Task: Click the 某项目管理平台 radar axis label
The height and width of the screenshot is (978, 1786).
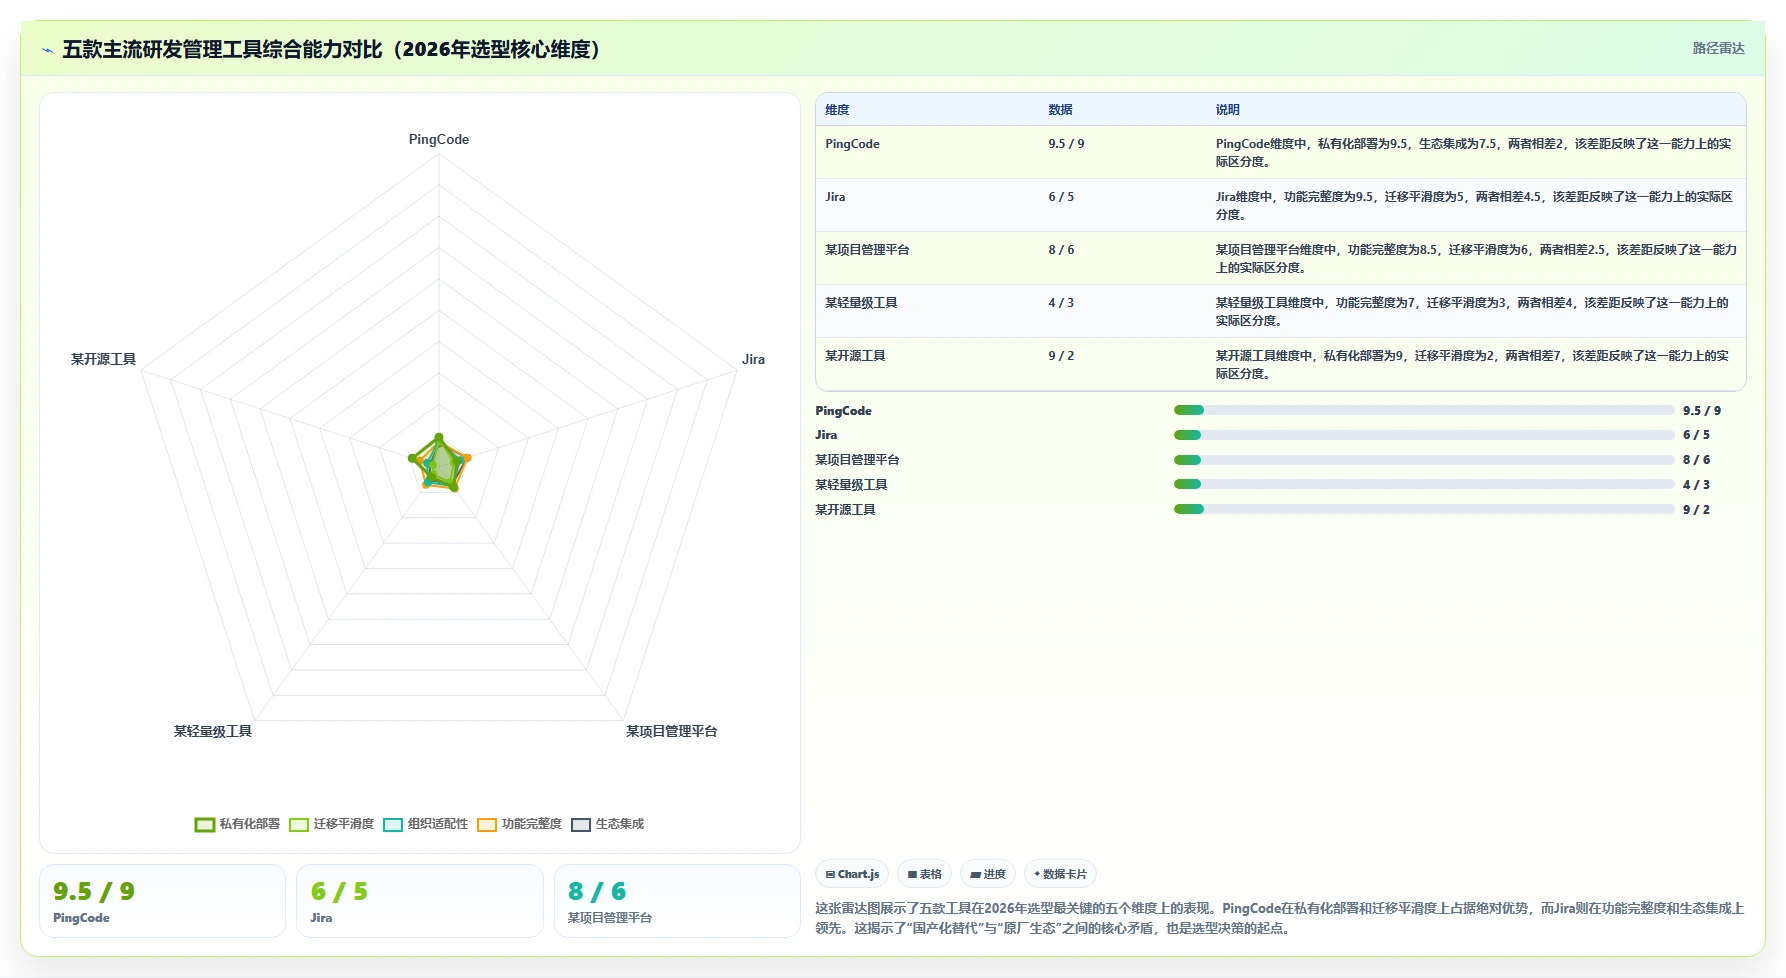Action: (671, 732)
